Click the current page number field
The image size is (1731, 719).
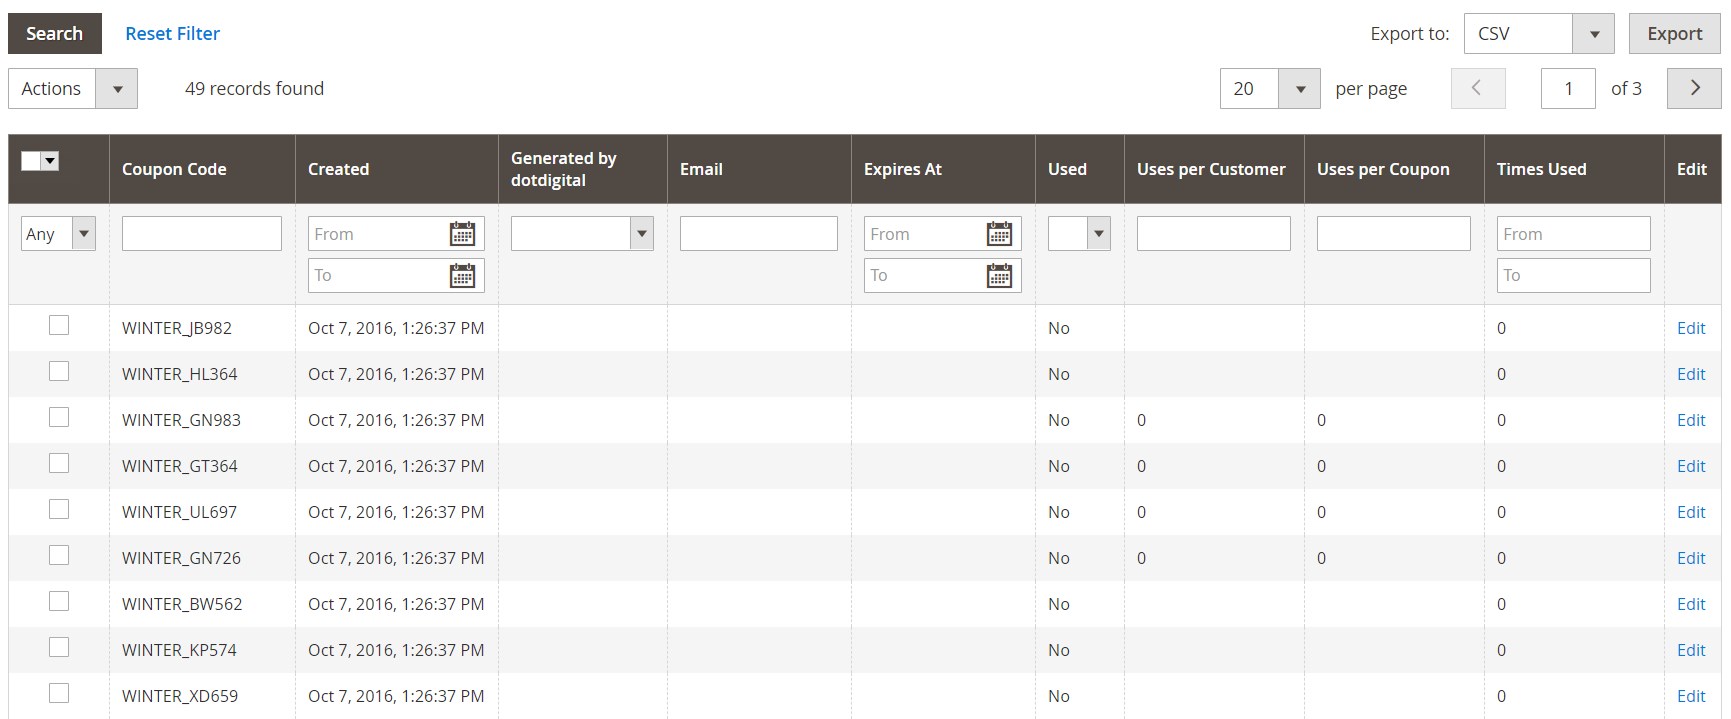coord(1568,89)
